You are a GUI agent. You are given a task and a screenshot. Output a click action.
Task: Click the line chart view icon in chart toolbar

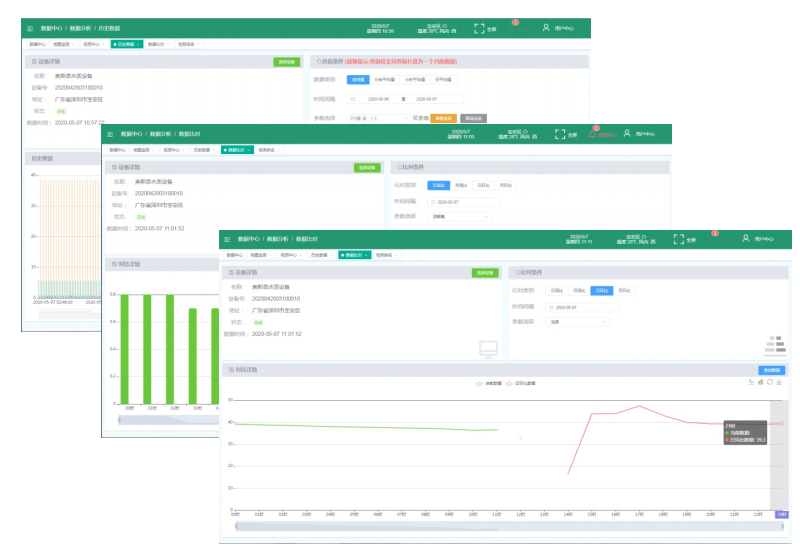pyautogui.click(x=750, y=382)
